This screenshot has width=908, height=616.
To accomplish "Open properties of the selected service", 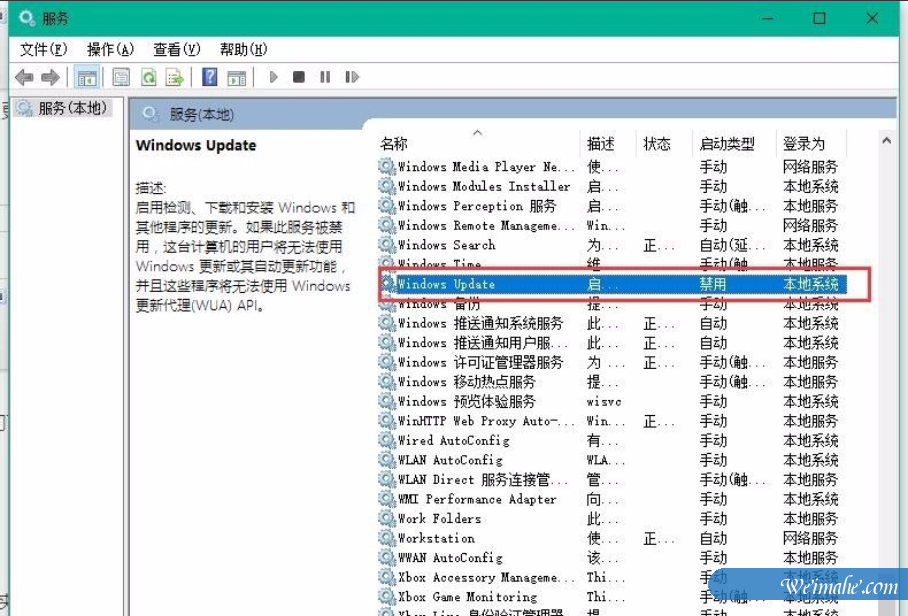I will click(x=121, y=77).
